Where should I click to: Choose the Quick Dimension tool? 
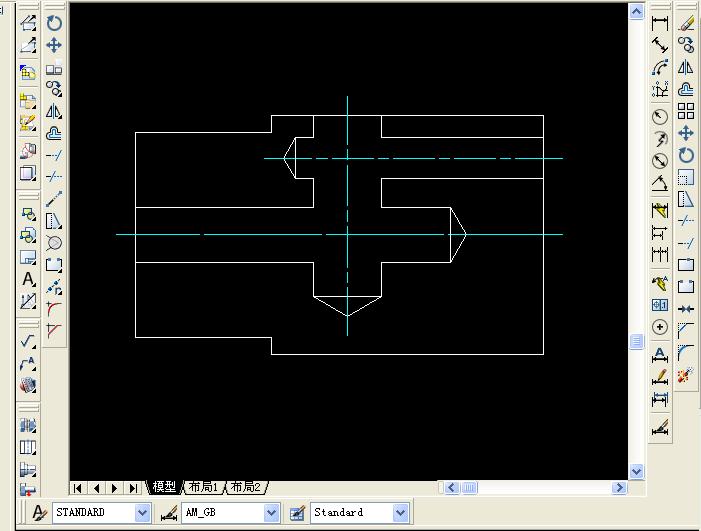[x=659, y=211]
